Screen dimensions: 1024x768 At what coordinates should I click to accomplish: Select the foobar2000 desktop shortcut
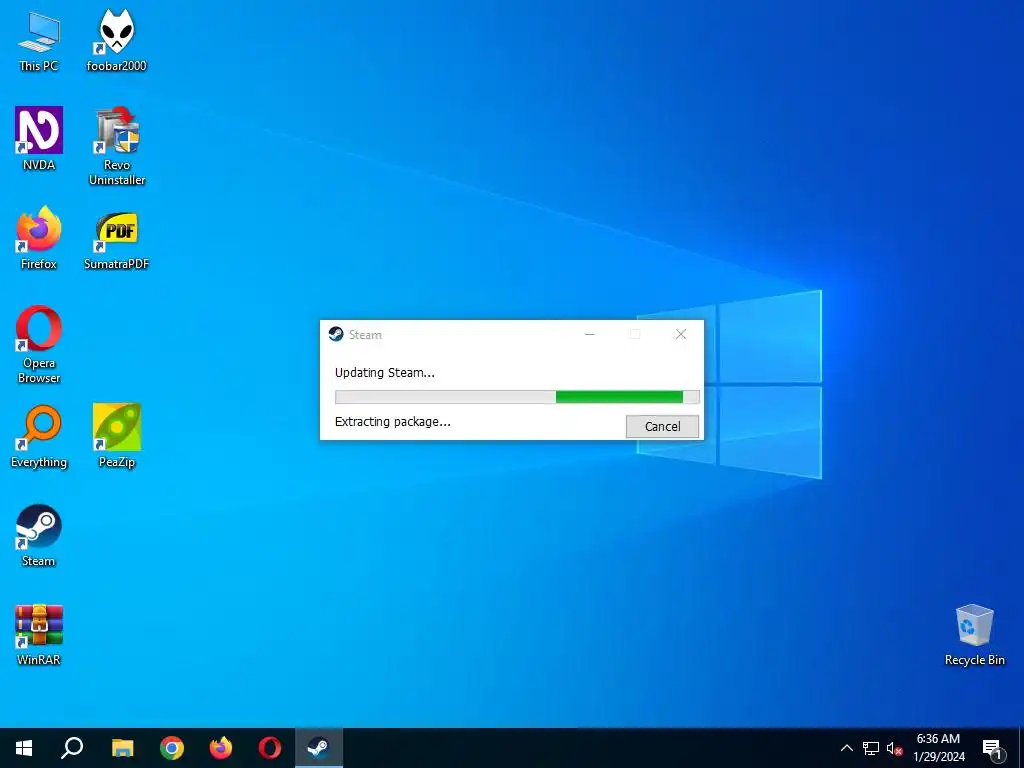click(x=116, y=40)
